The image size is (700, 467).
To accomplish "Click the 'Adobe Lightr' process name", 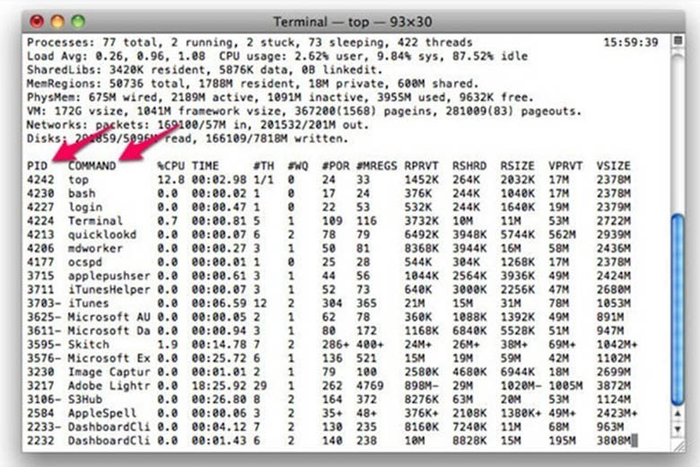I will [x=109, y=386].
